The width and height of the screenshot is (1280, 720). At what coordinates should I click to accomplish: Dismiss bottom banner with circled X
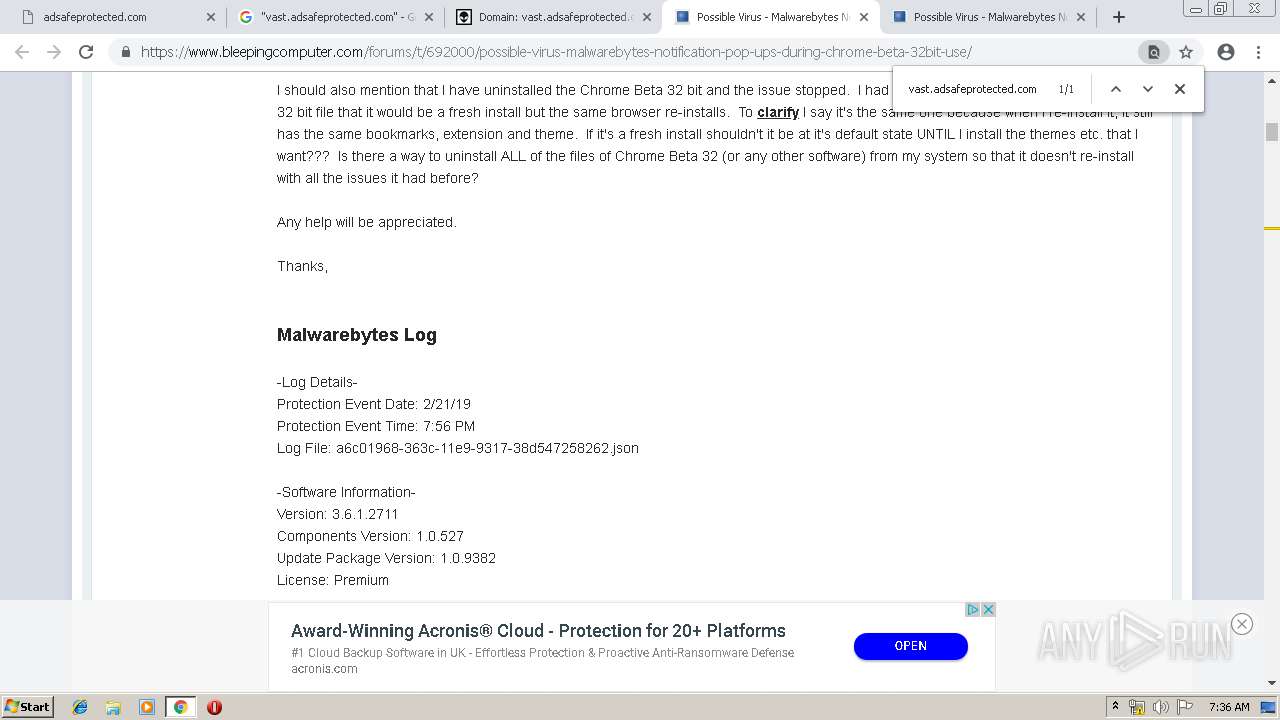pos(1242,624)
